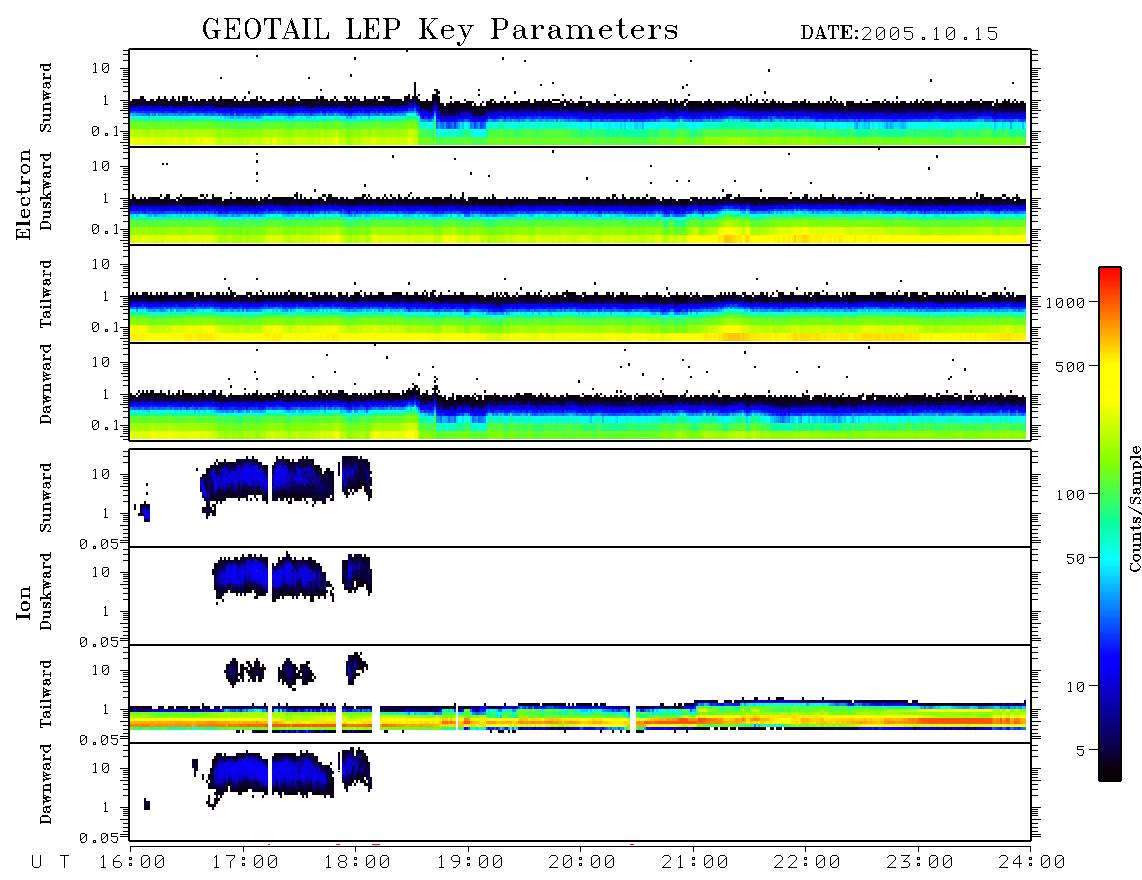Click the Electron "Tailward" panel label
Screen dimensions: 1142x880
[46, 293]
